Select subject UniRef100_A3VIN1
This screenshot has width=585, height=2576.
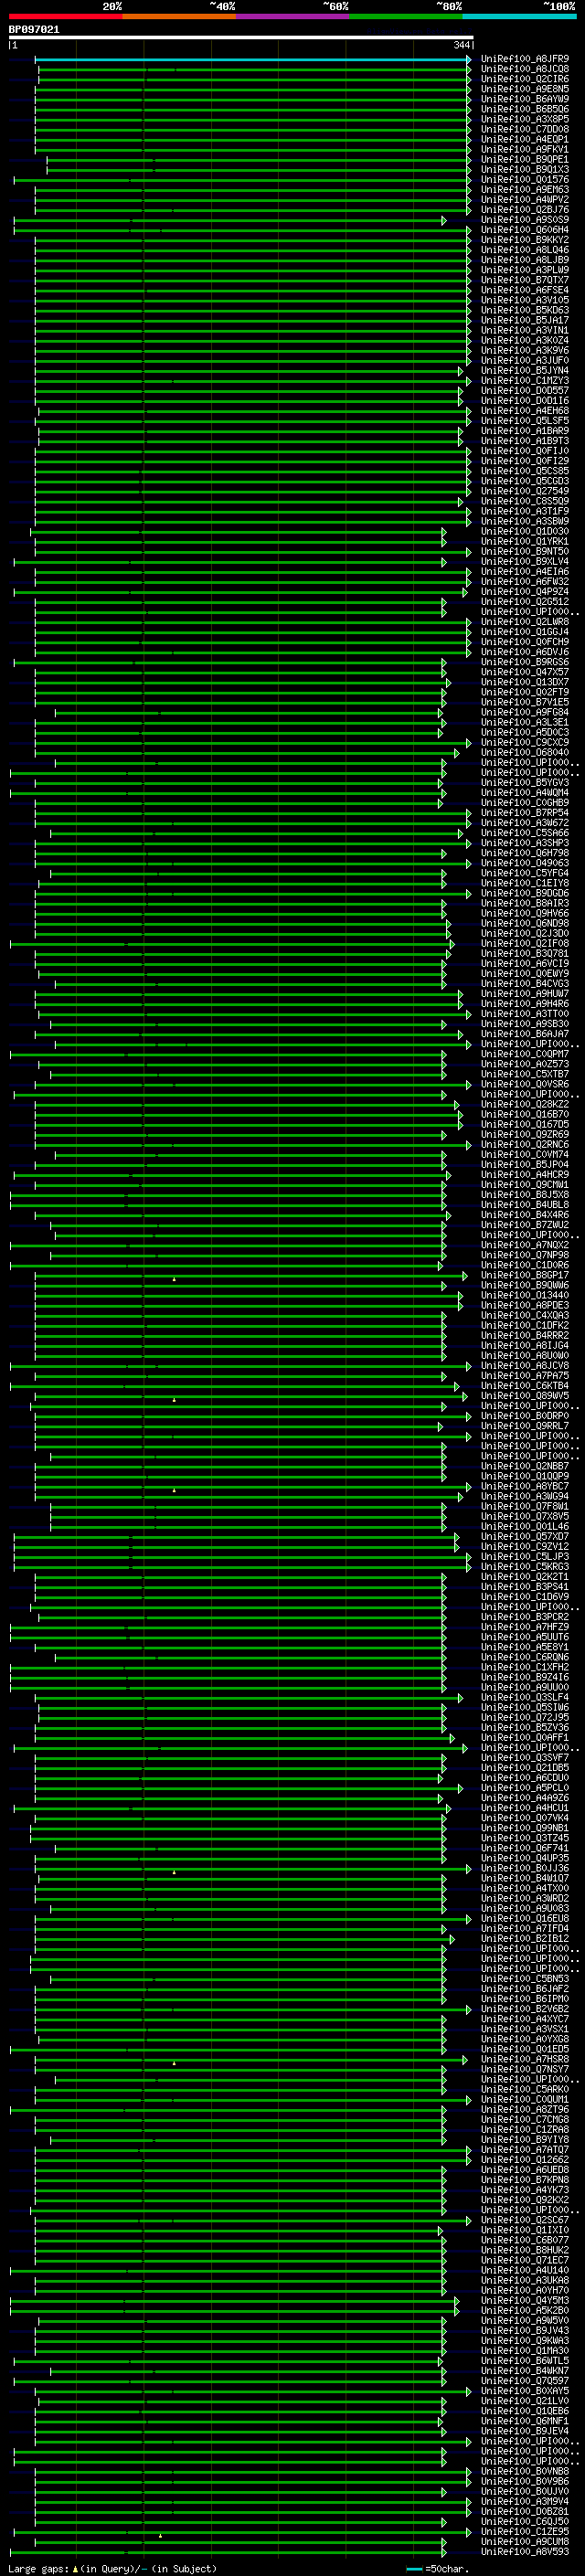pyautogui.click(x=525, y=330)
